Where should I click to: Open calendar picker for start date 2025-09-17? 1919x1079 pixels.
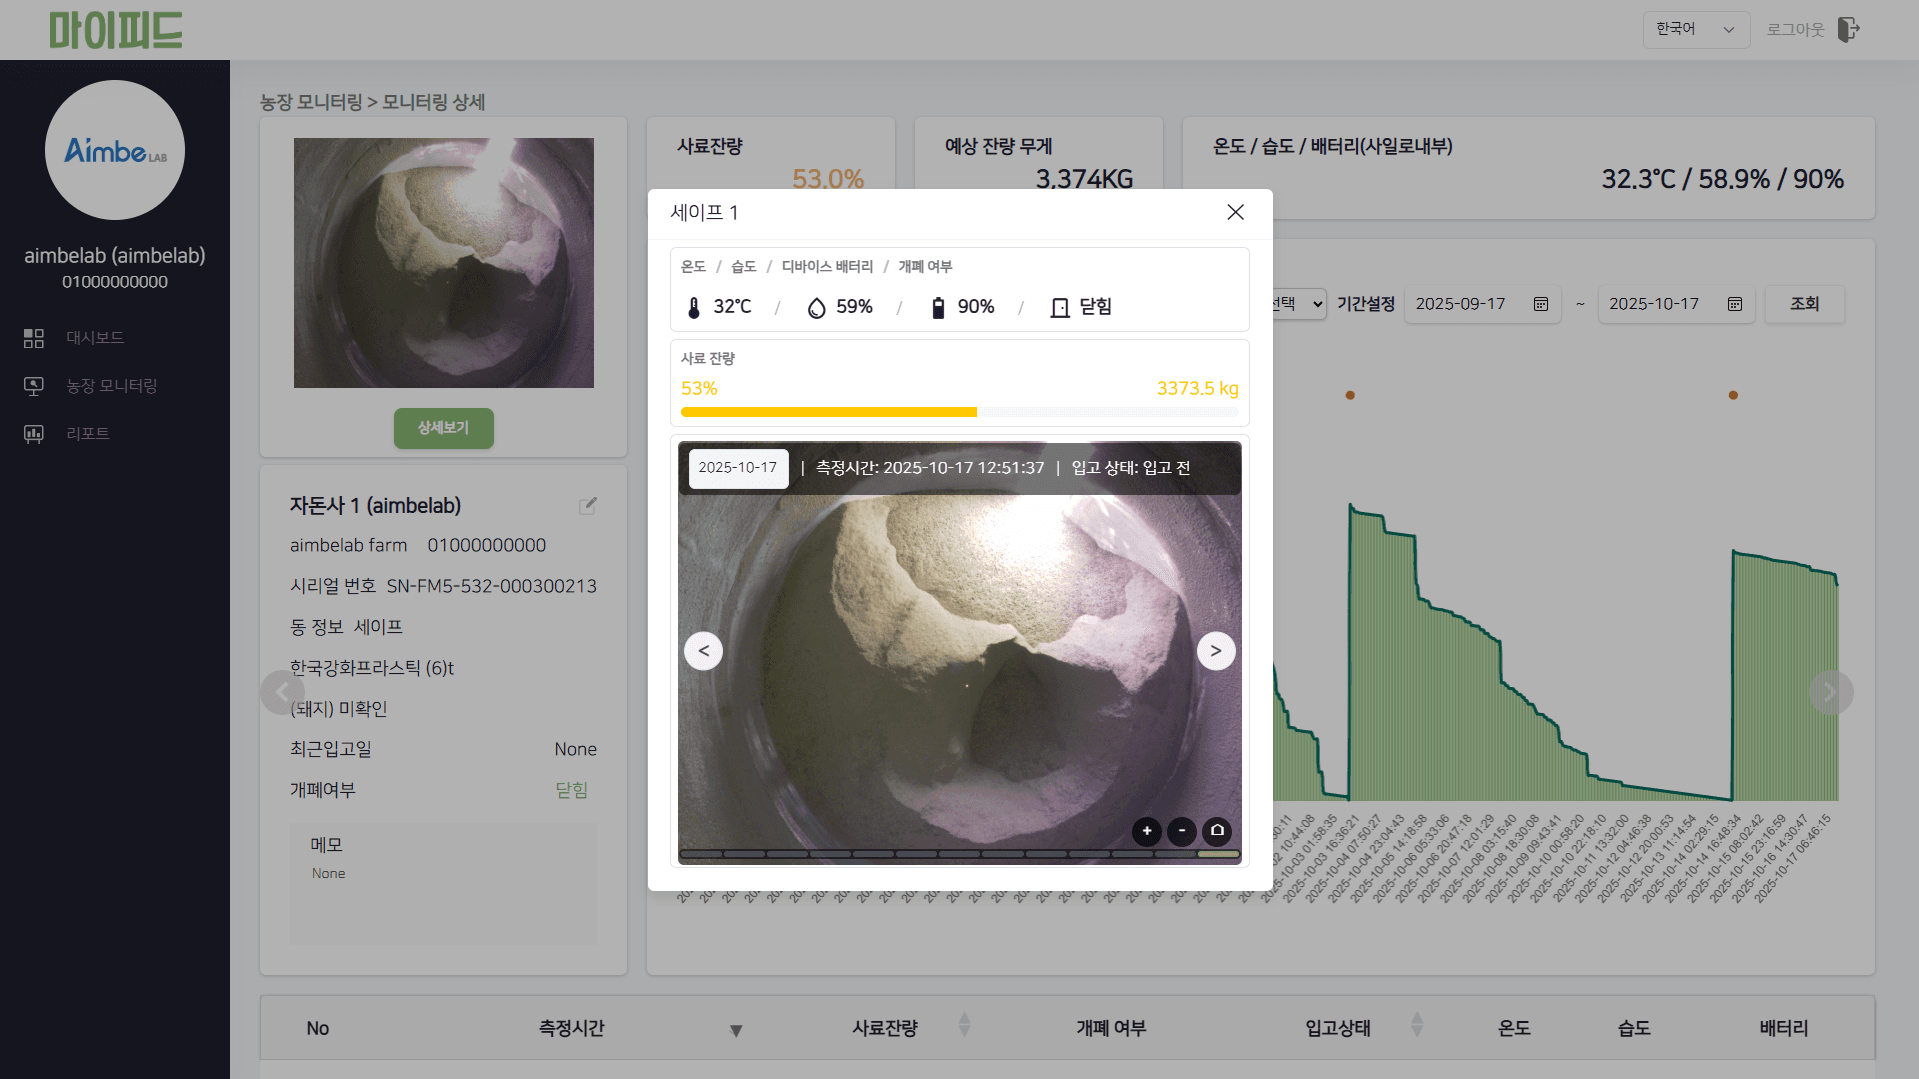(x=1541, y=304)
